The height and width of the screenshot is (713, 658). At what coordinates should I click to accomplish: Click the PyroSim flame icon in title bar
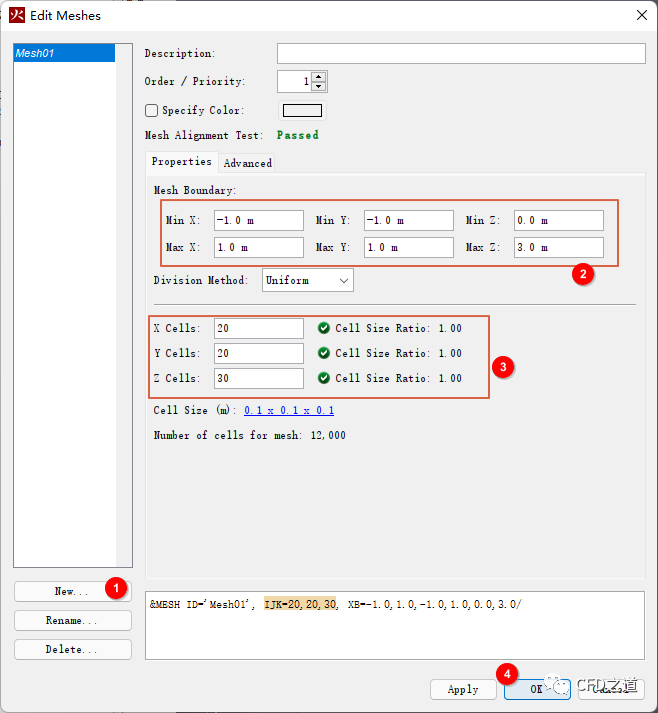tap(17, 15)
